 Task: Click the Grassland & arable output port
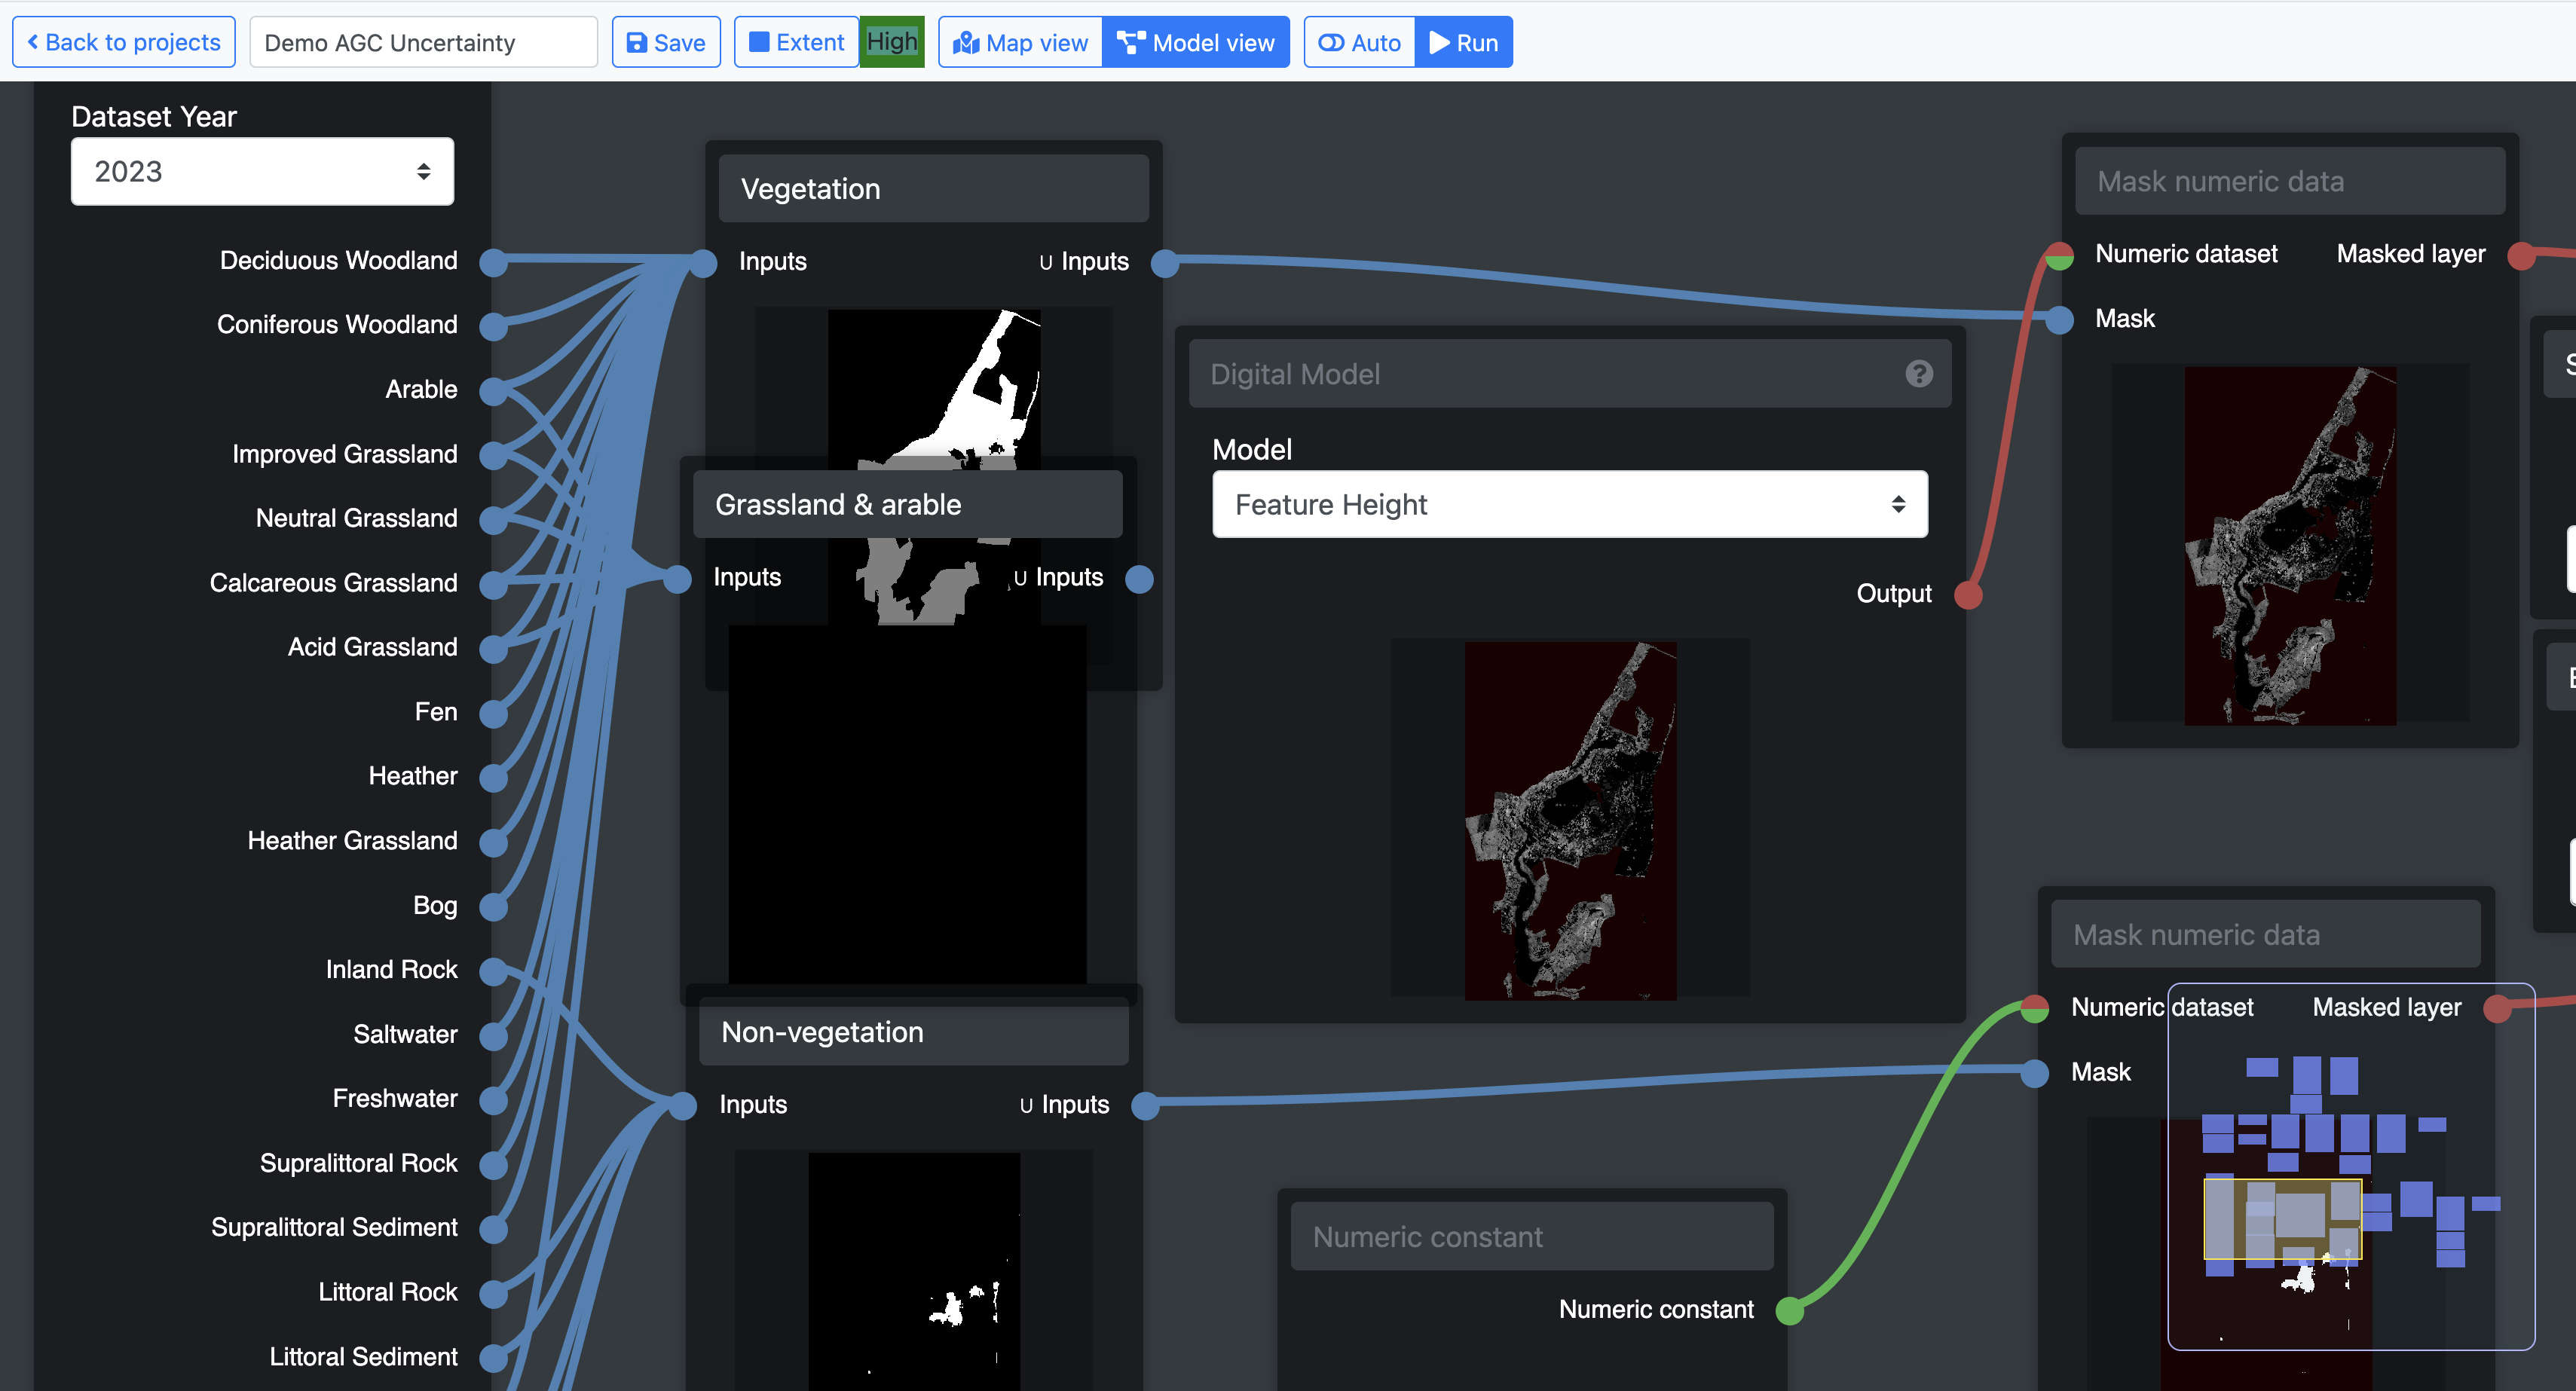click(1139, 579)
